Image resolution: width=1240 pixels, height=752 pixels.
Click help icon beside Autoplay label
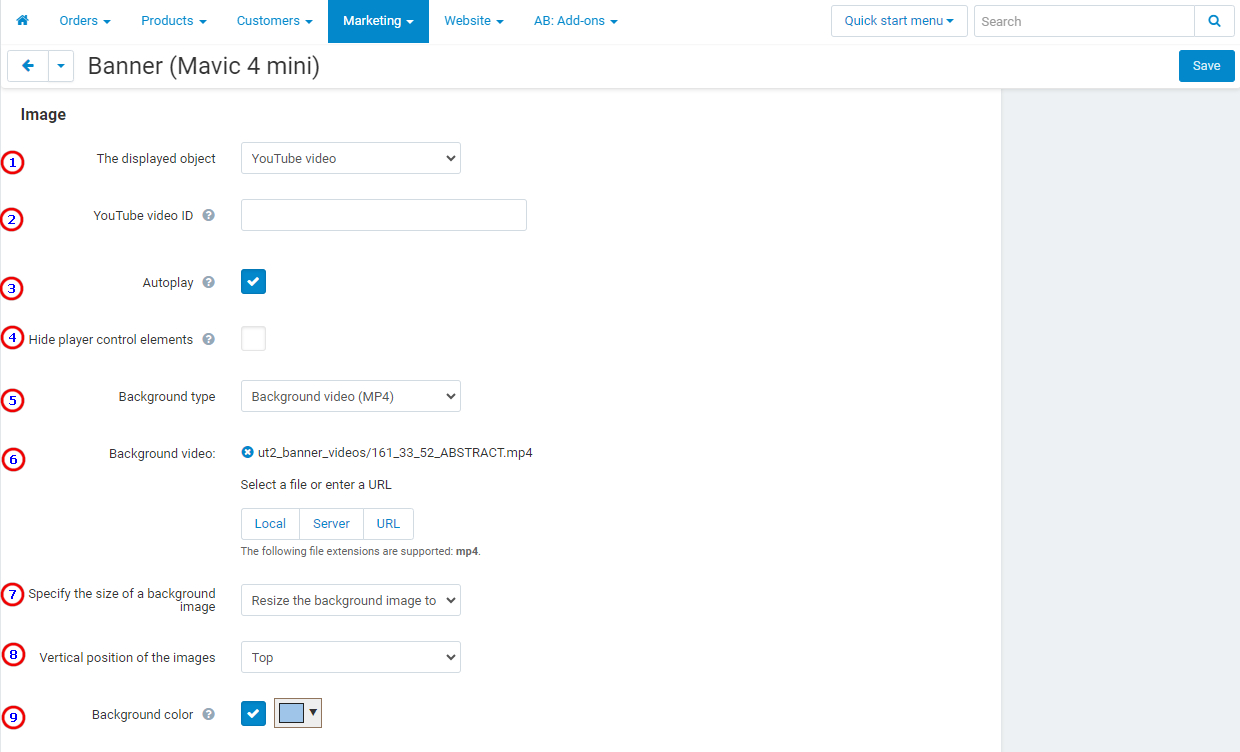point(209,283)
